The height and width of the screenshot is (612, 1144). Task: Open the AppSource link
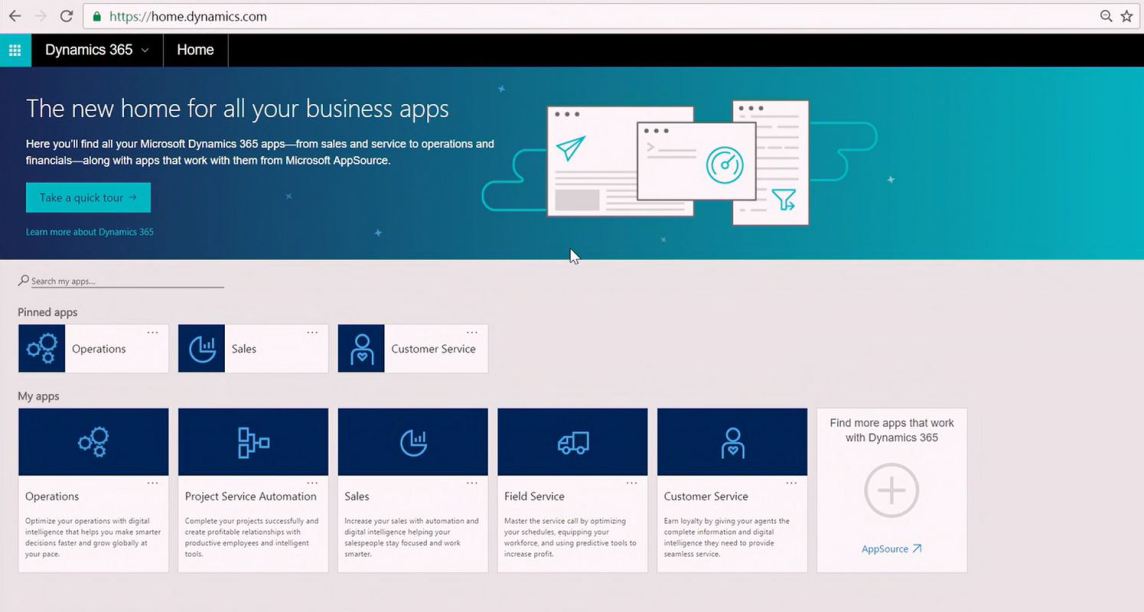pyautogui.click(x=892, y=549)
